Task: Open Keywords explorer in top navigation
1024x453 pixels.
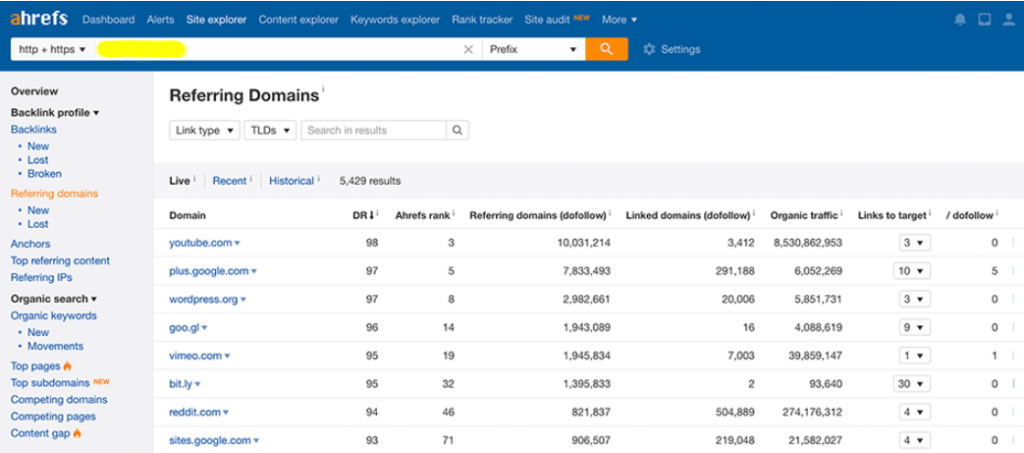Action: (395, 20)
